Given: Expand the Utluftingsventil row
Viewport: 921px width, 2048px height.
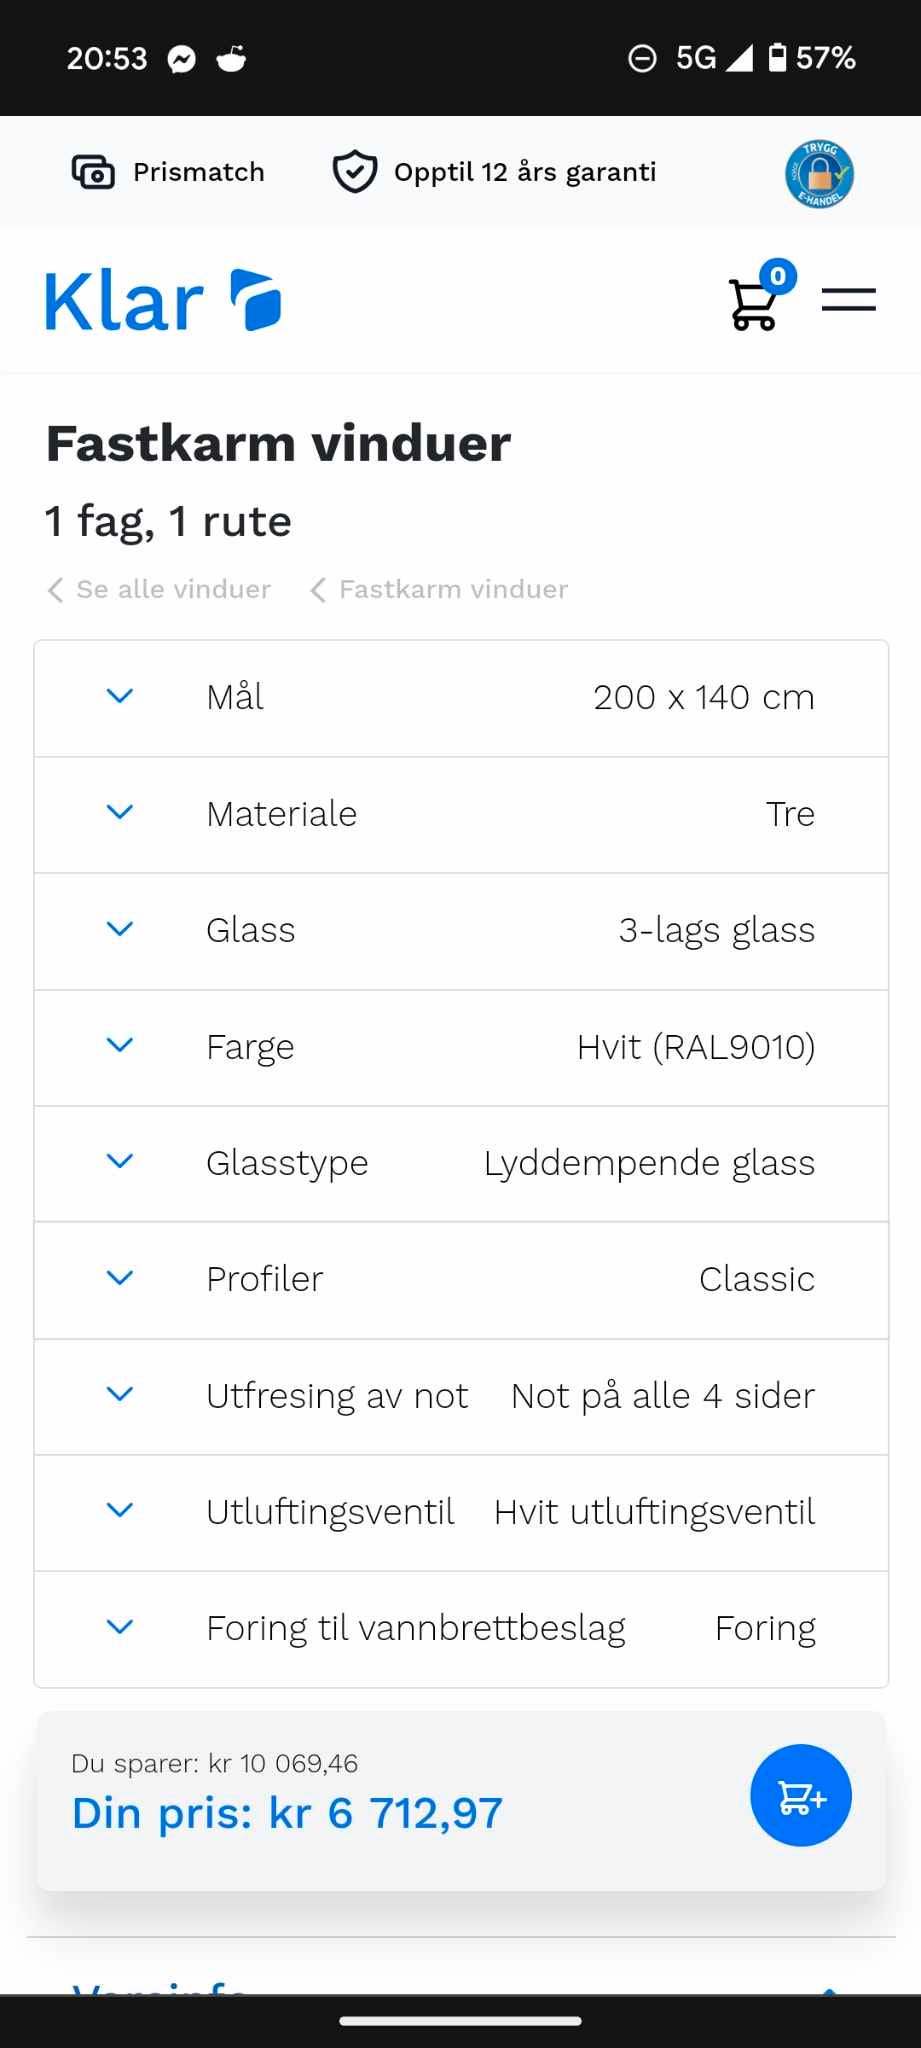Looking at the screenshot, I should tap(119, 1511).
